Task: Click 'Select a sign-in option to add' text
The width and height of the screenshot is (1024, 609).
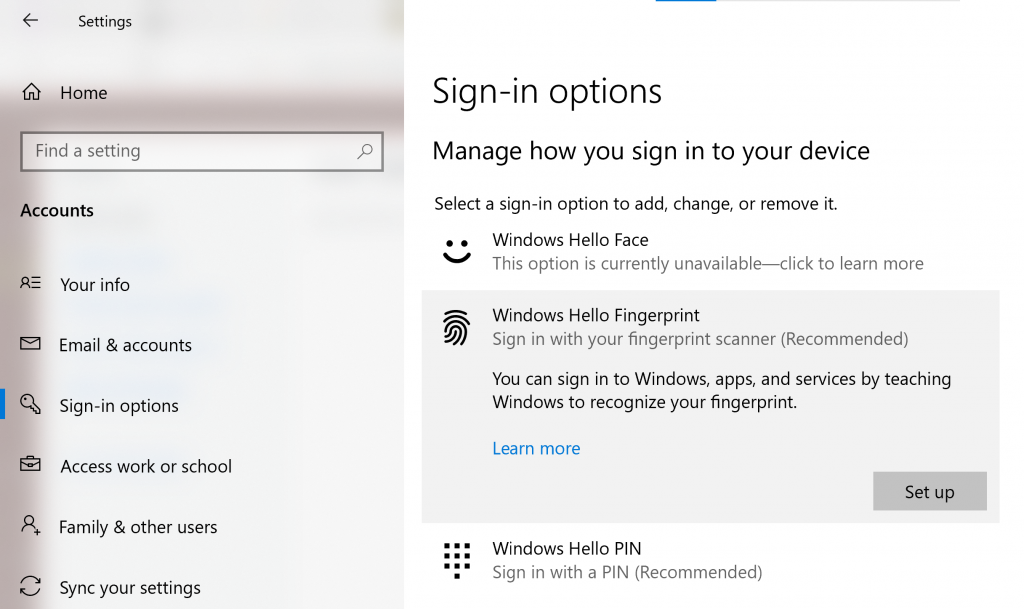Action: click(635, 204)
